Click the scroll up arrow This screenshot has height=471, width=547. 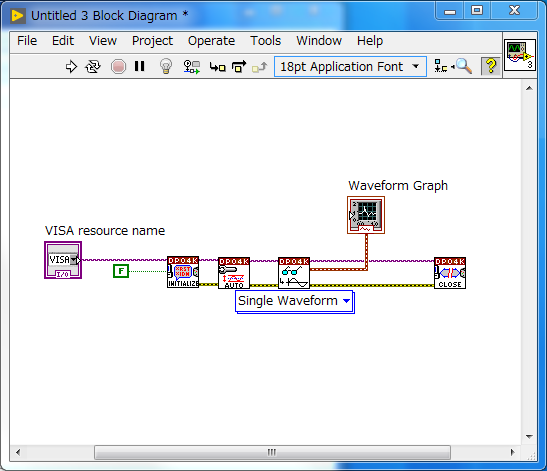pyautogui.click(x=529, y=88)
